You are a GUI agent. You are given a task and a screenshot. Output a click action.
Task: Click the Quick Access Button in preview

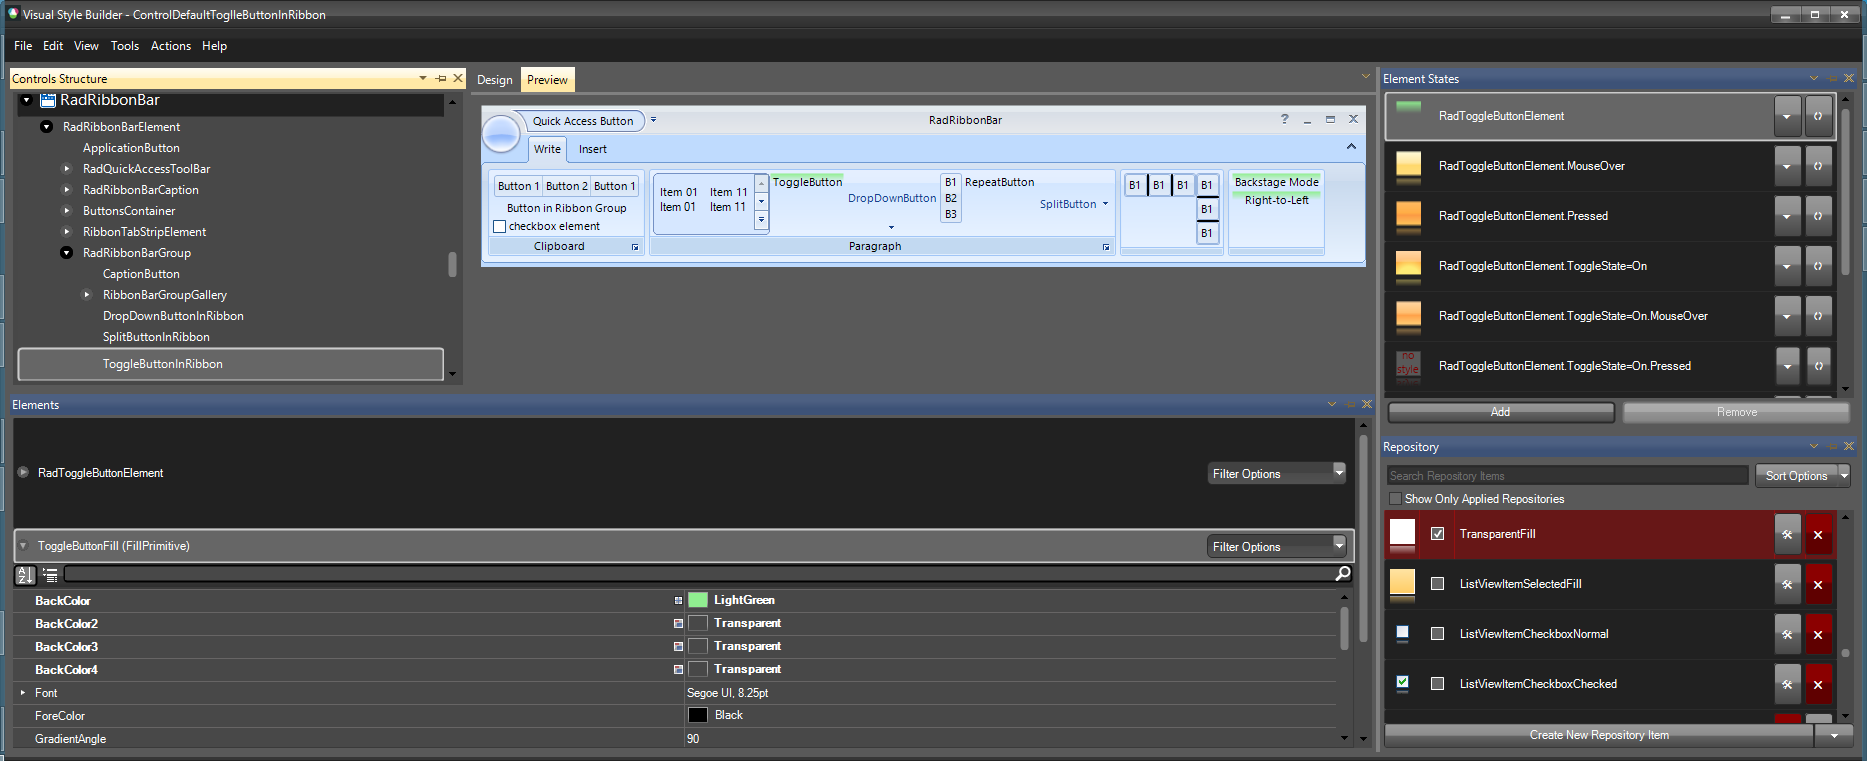click(x=583, y=121)
